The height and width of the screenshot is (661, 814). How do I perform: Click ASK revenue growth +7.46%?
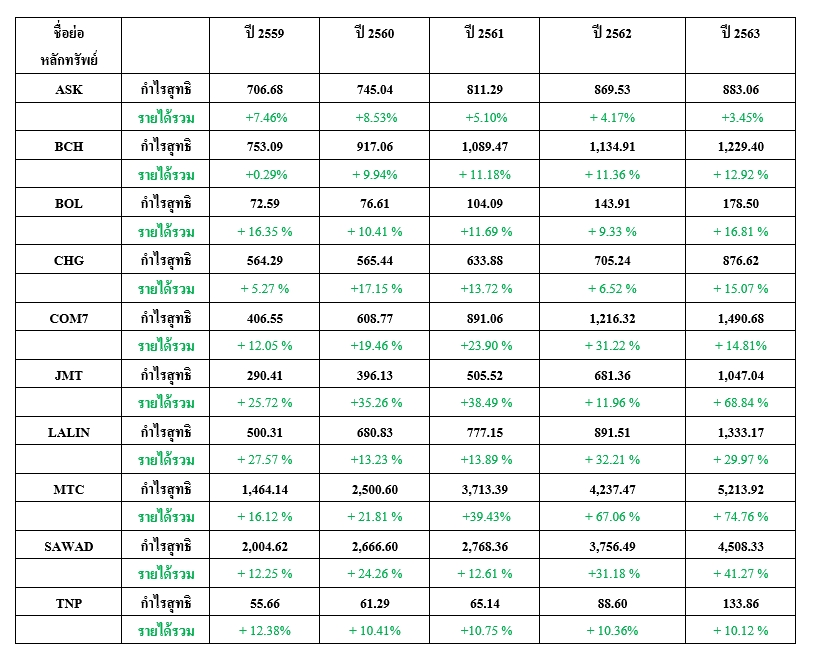[x=266, y=117]
